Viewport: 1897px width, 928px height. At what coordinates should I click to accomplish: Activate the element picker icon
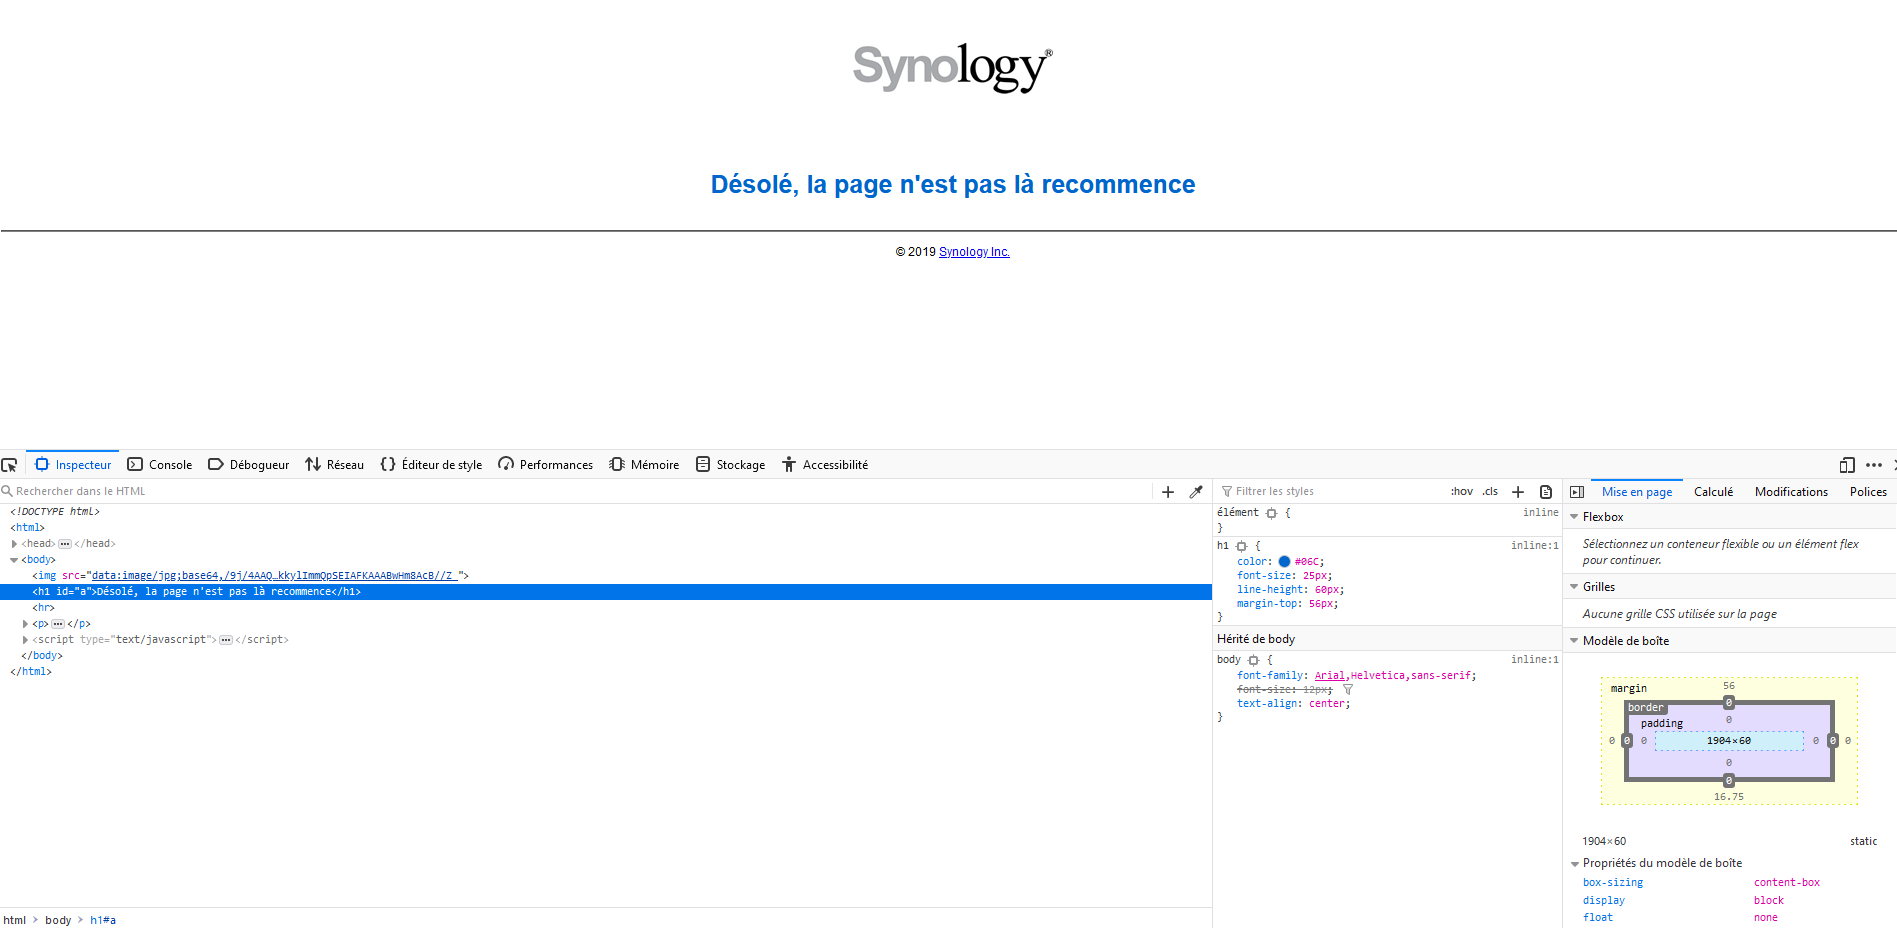9,465
